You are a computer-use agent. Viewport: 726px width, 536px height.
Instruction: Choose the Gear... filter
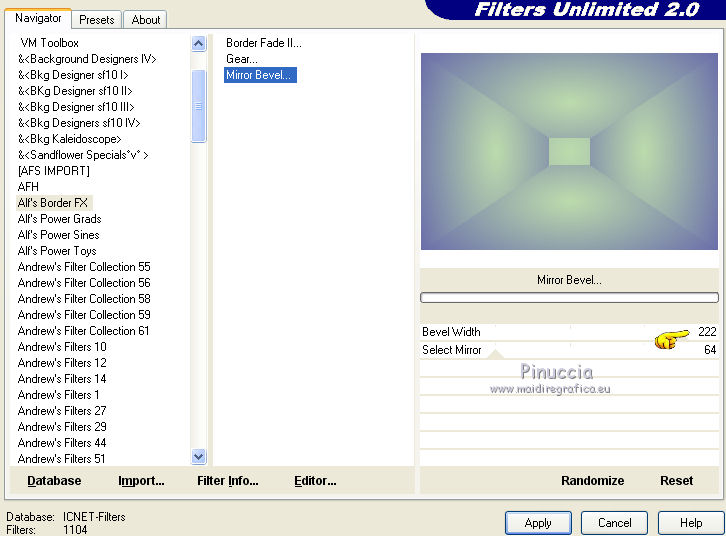click(x=242, y=59)
